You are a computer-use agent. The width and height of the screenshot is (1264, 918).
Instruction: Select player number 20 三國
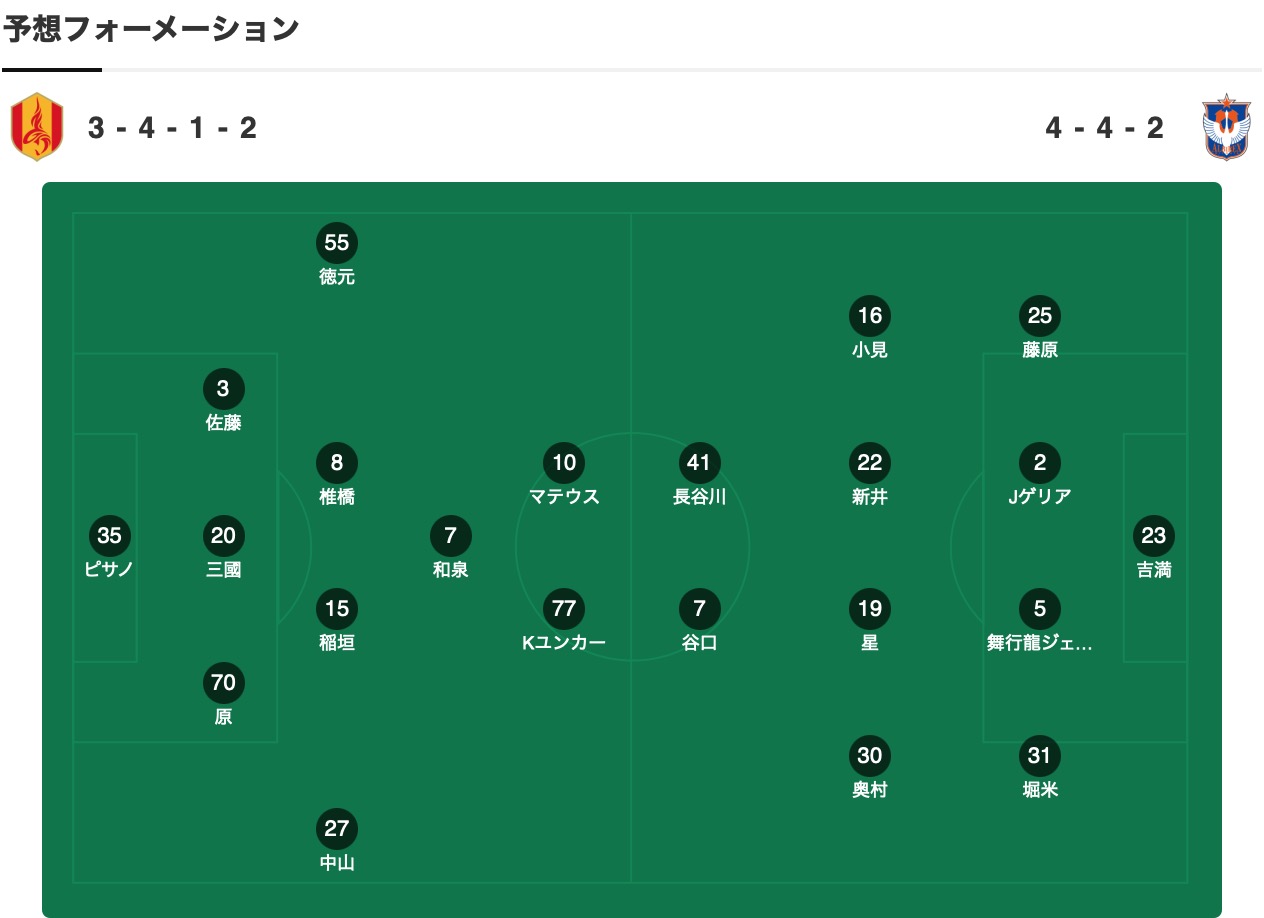[x=223, y=549]
